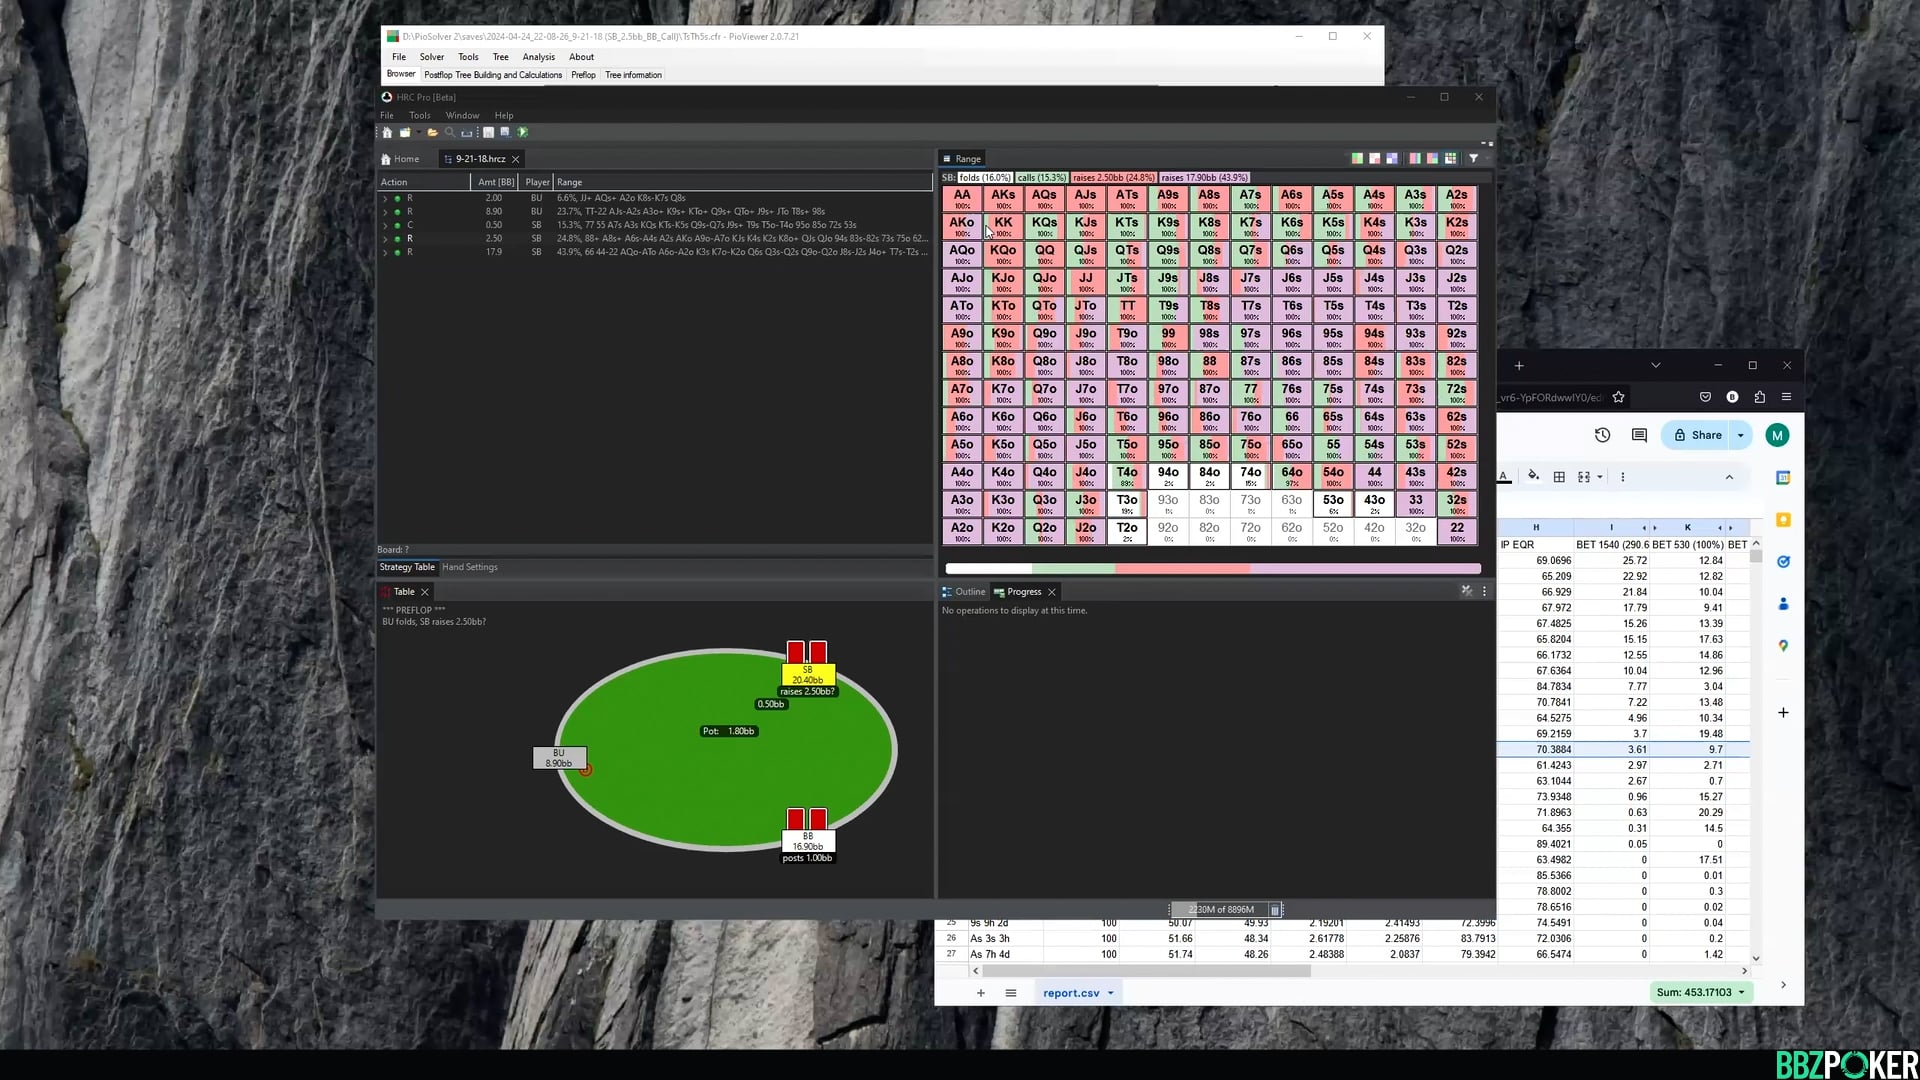Toggle the folds (16.0%) range display
The width and height of the screenshot is (1920, 1080).
tap(986, 177)
